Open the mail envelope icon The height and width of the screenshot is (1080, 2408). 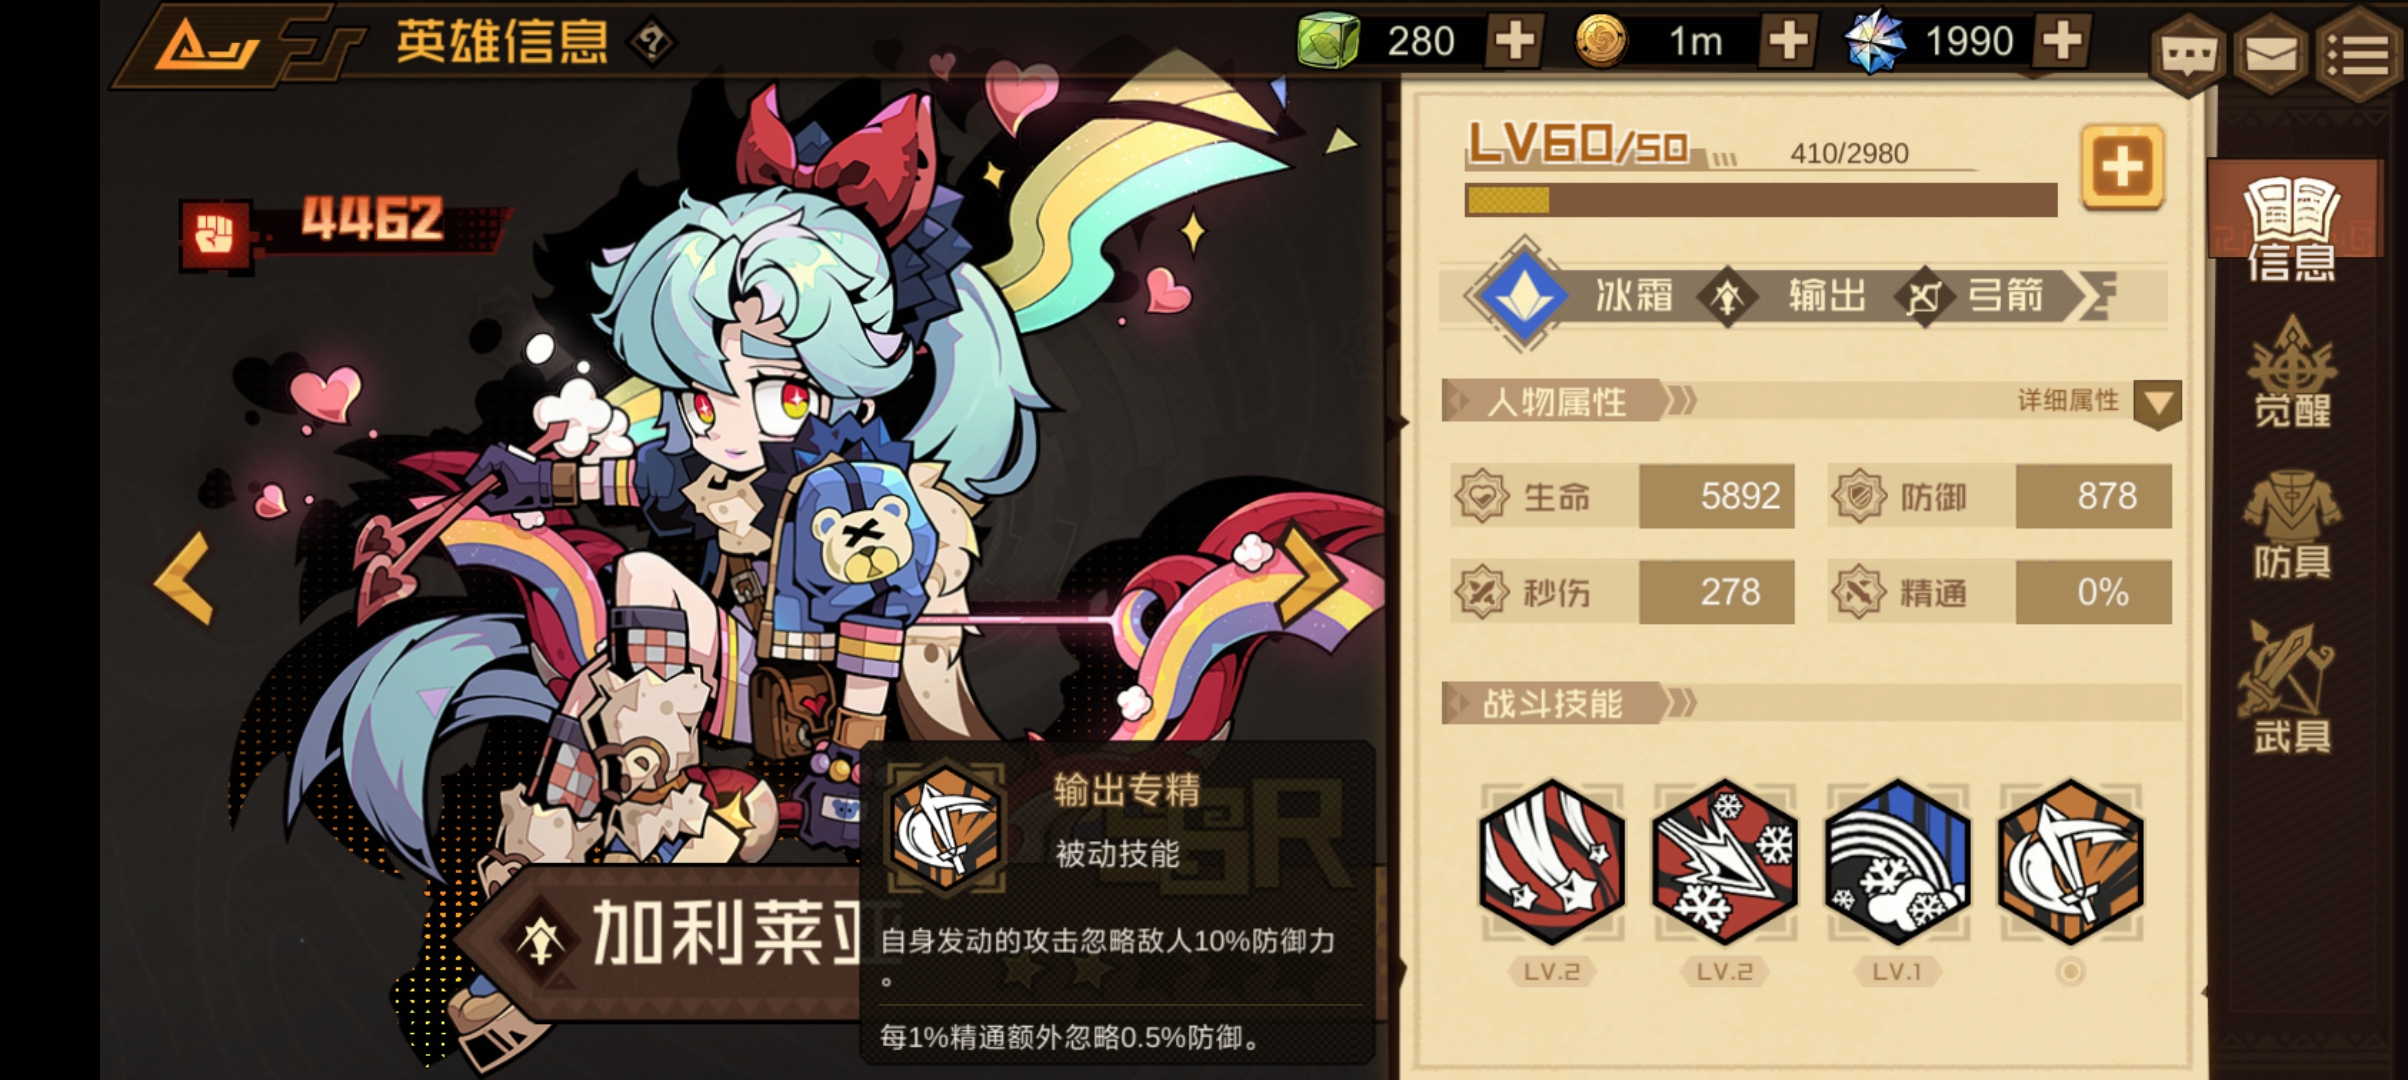click(x=2271, y=55)
